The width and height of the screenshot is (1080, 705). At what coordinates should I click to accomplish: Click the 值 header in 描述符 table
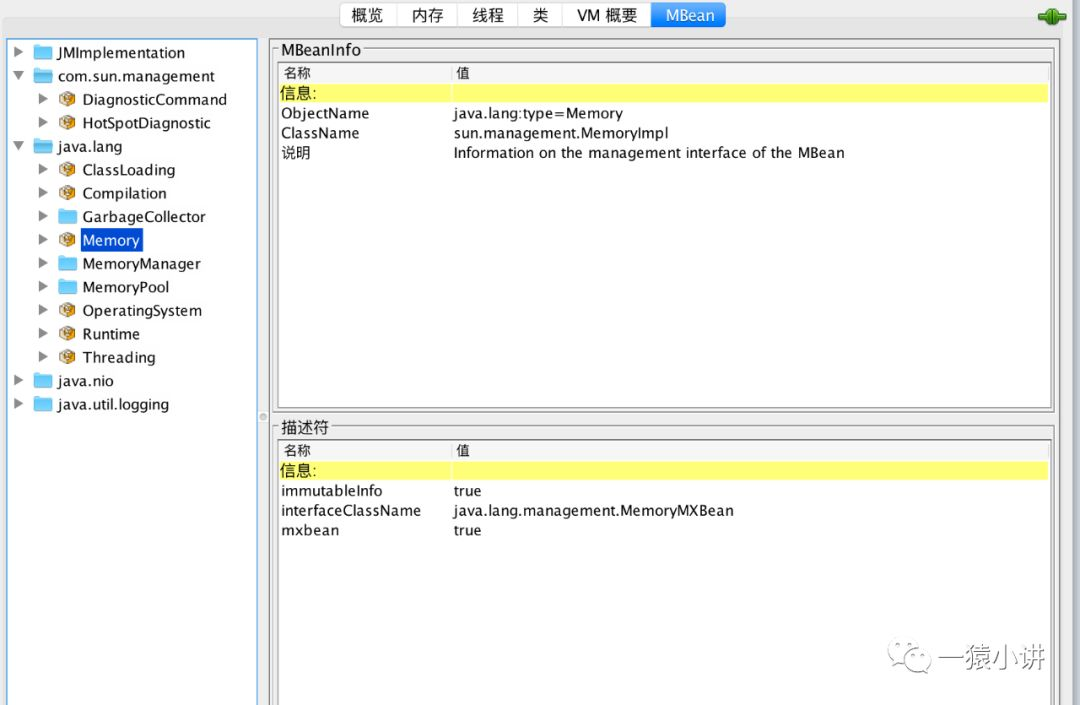tap(751, 450)
